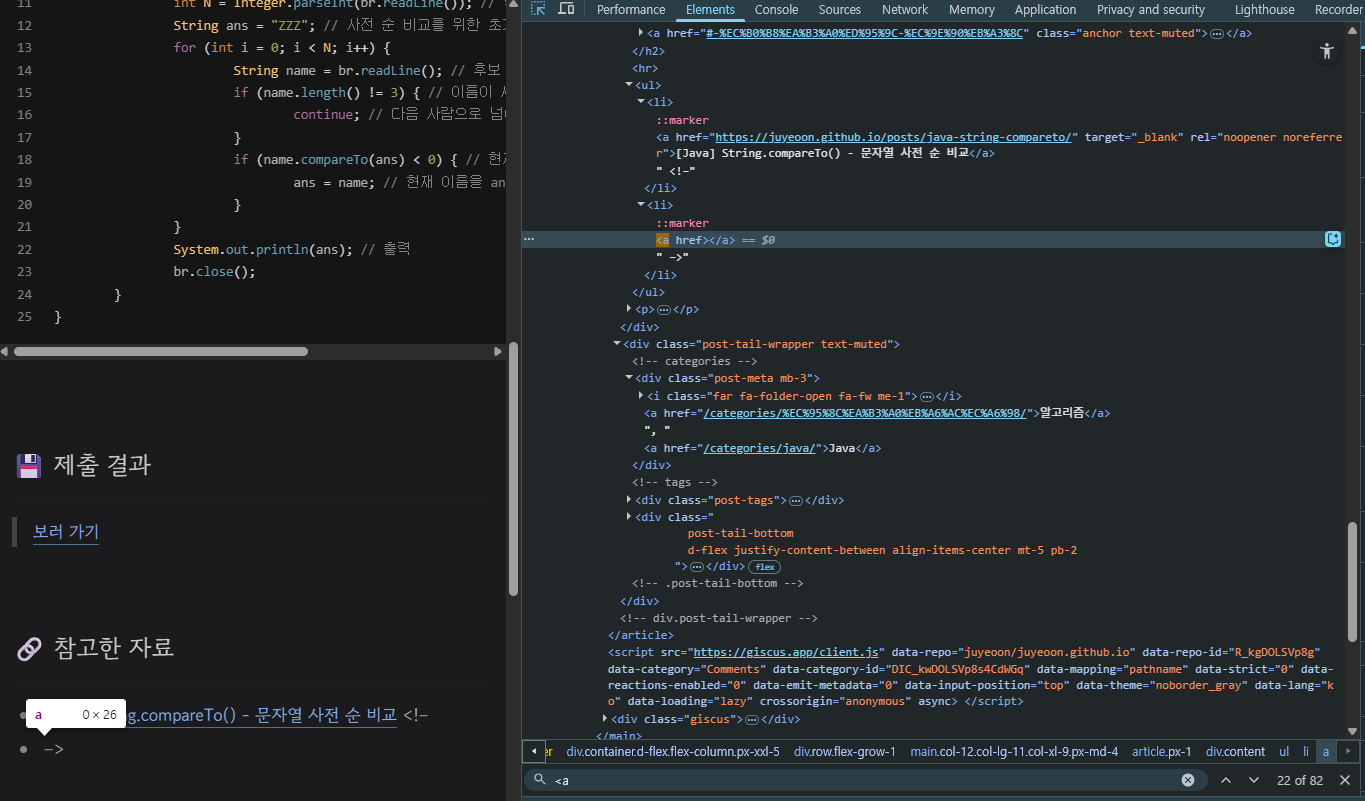
Task: Collapse the first li element node
Action: point(641,102)
